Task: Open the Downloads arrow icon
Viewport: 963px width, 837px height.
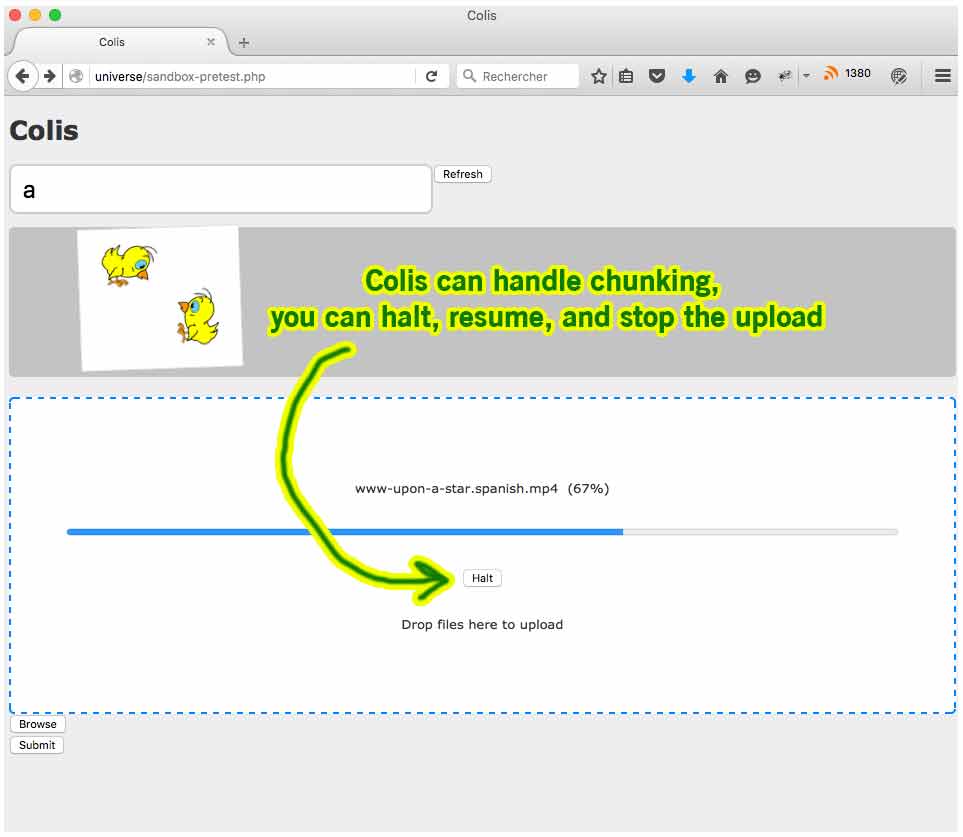Action: [689, 75]
